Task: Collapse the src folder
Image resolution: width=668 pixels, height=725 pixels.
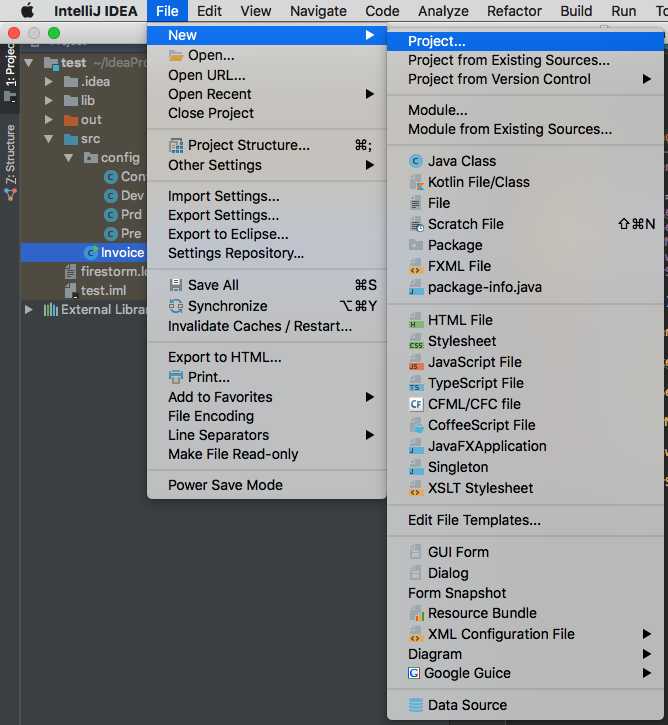Action: [x=49, y=139]
